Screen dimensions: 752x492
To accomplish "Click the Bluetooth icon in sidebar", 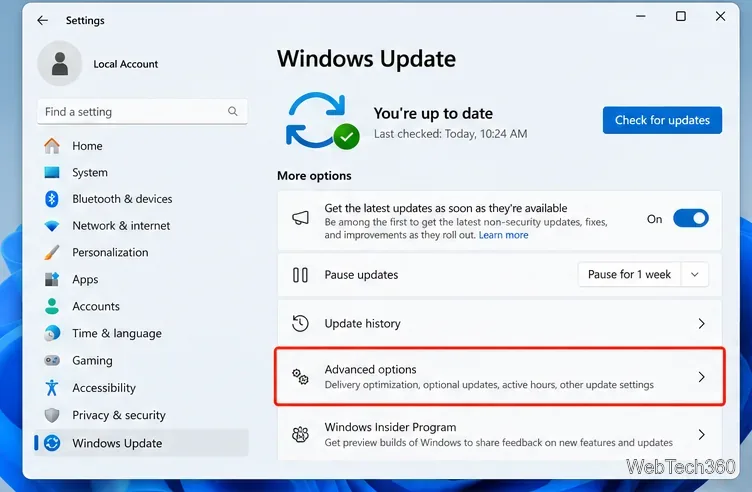I will [x=52, y=199].
